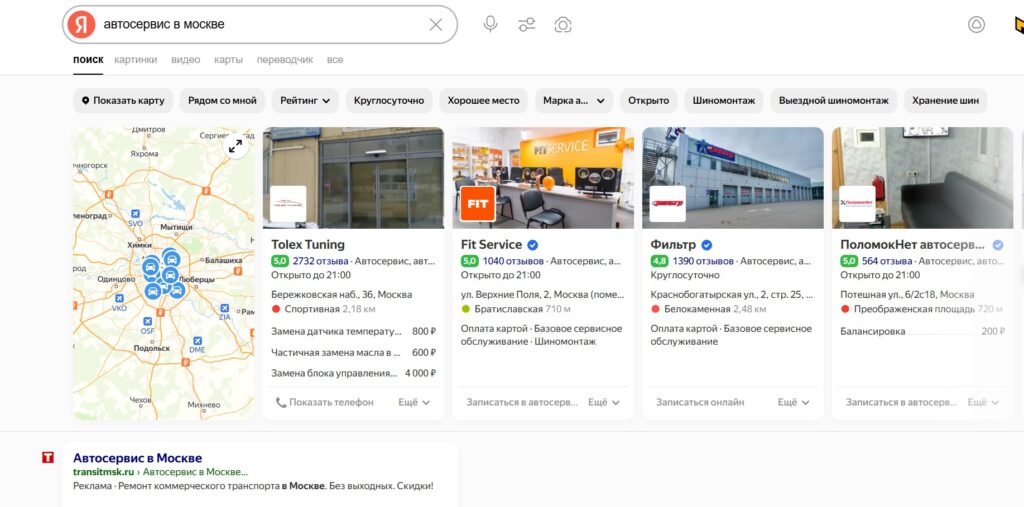Click Замена блока управления 4 000 ₽ row
Image resolution: width=1024 pixels, height=507 pixels.
(353, 374)
